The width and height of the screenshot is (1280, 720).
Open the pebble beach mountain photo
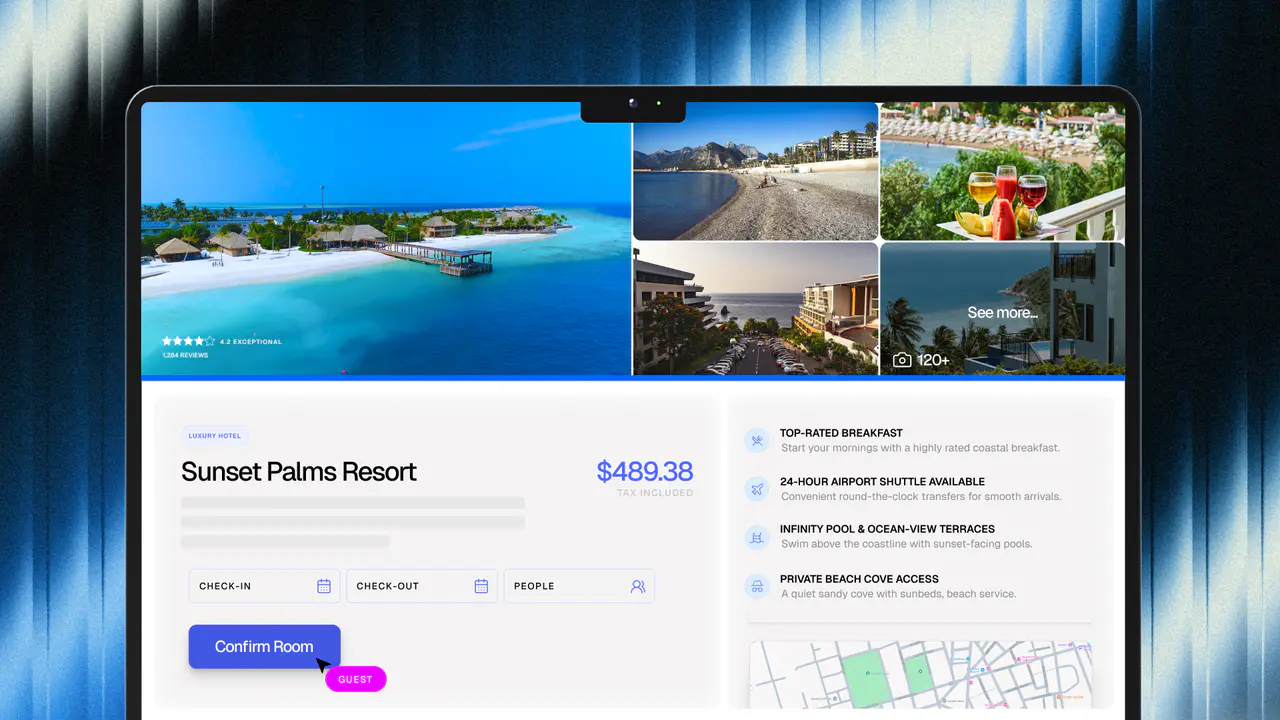[755, 171]
